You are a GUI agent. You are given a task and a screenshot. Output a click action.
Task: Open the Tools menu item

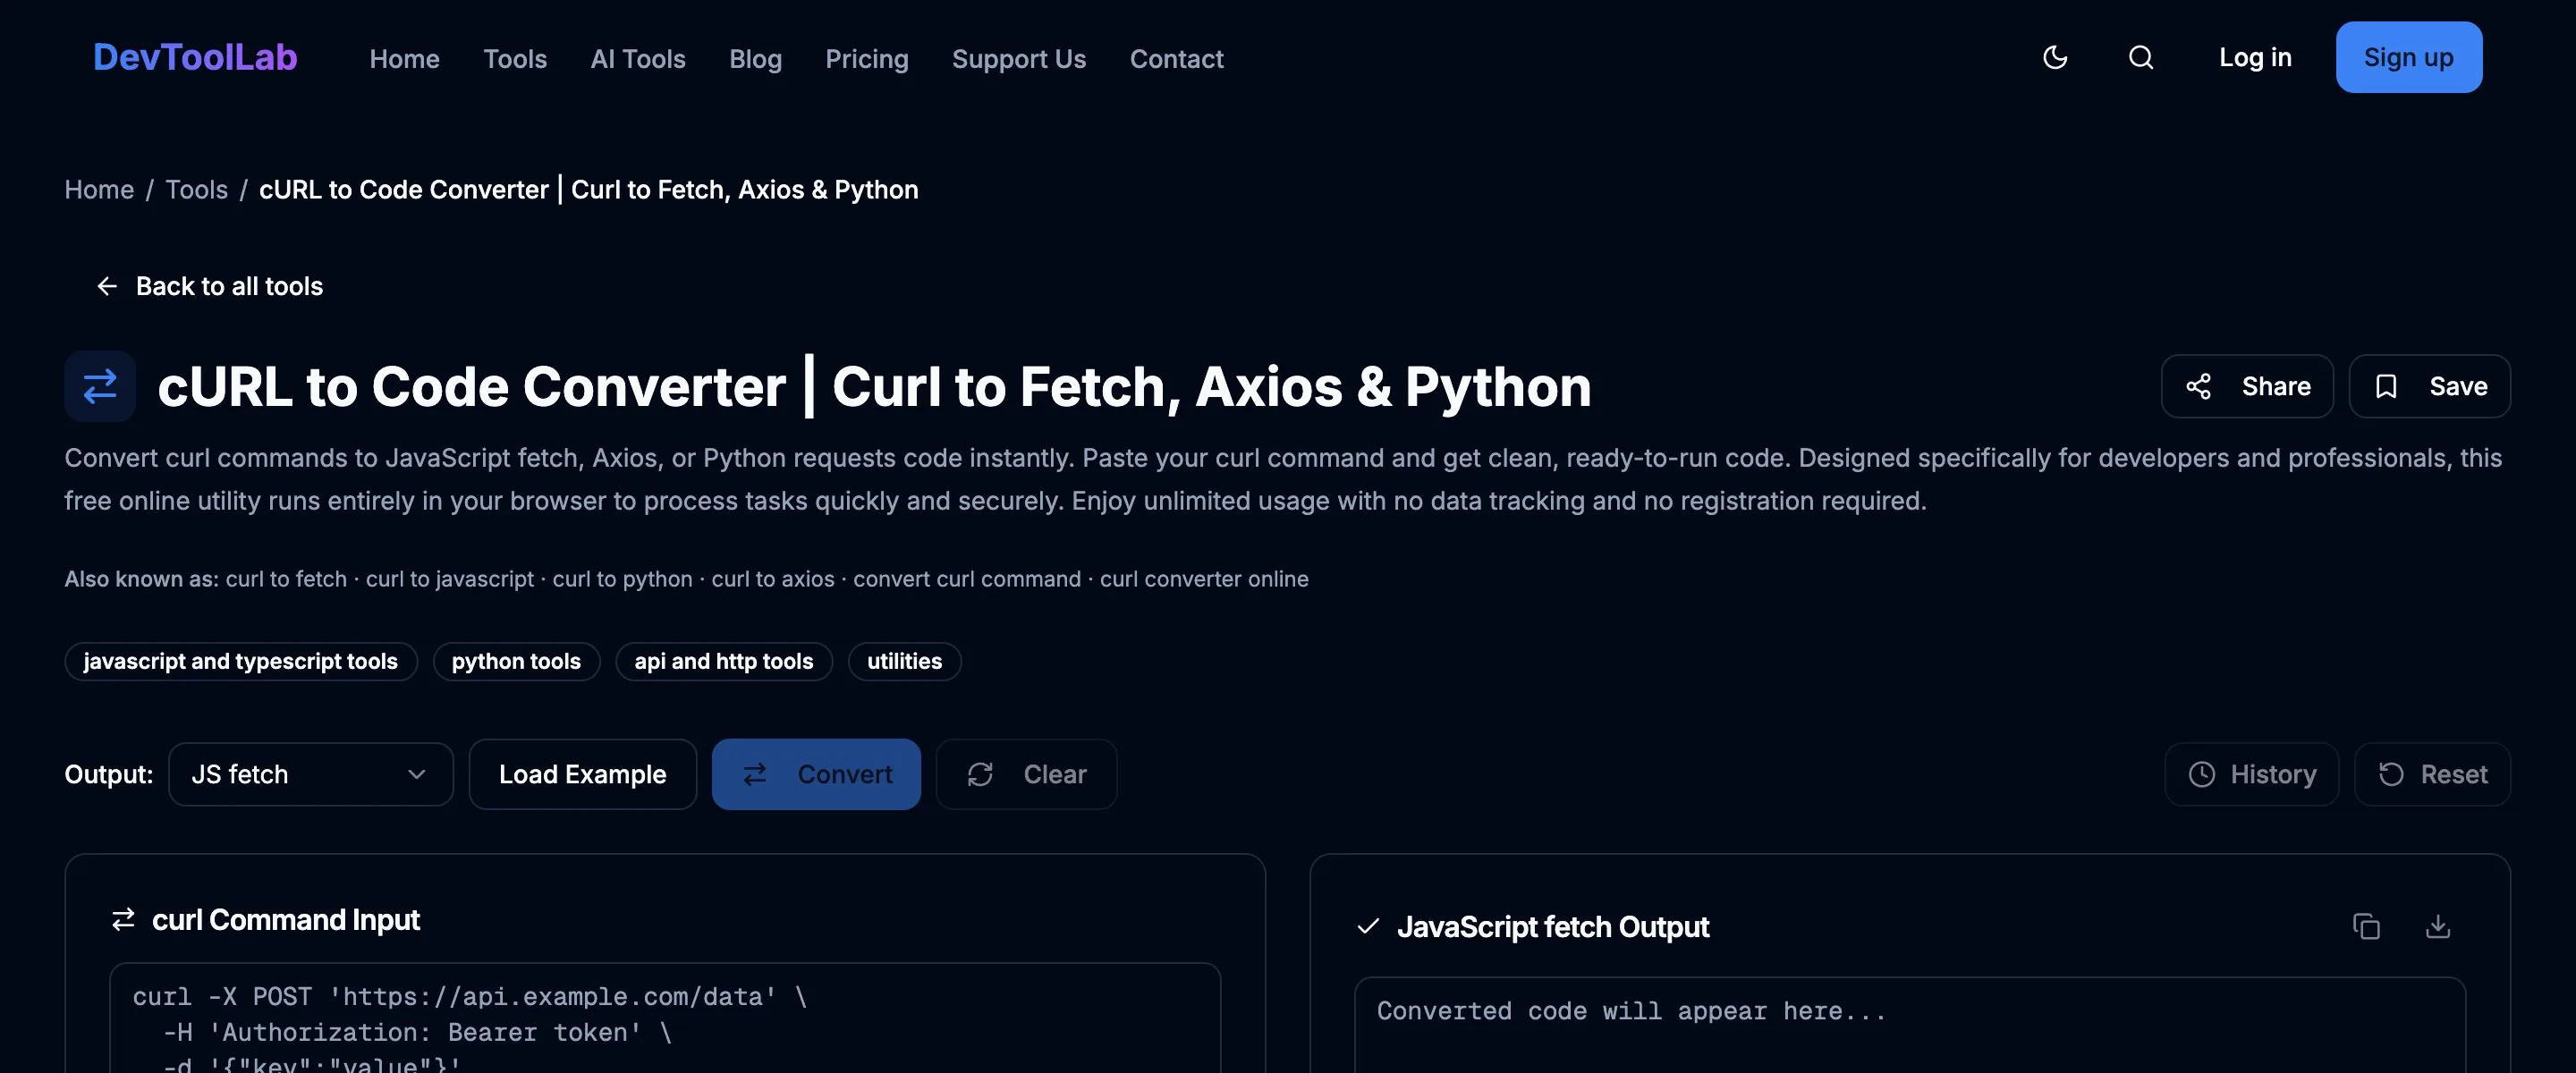tap(515, 58)
